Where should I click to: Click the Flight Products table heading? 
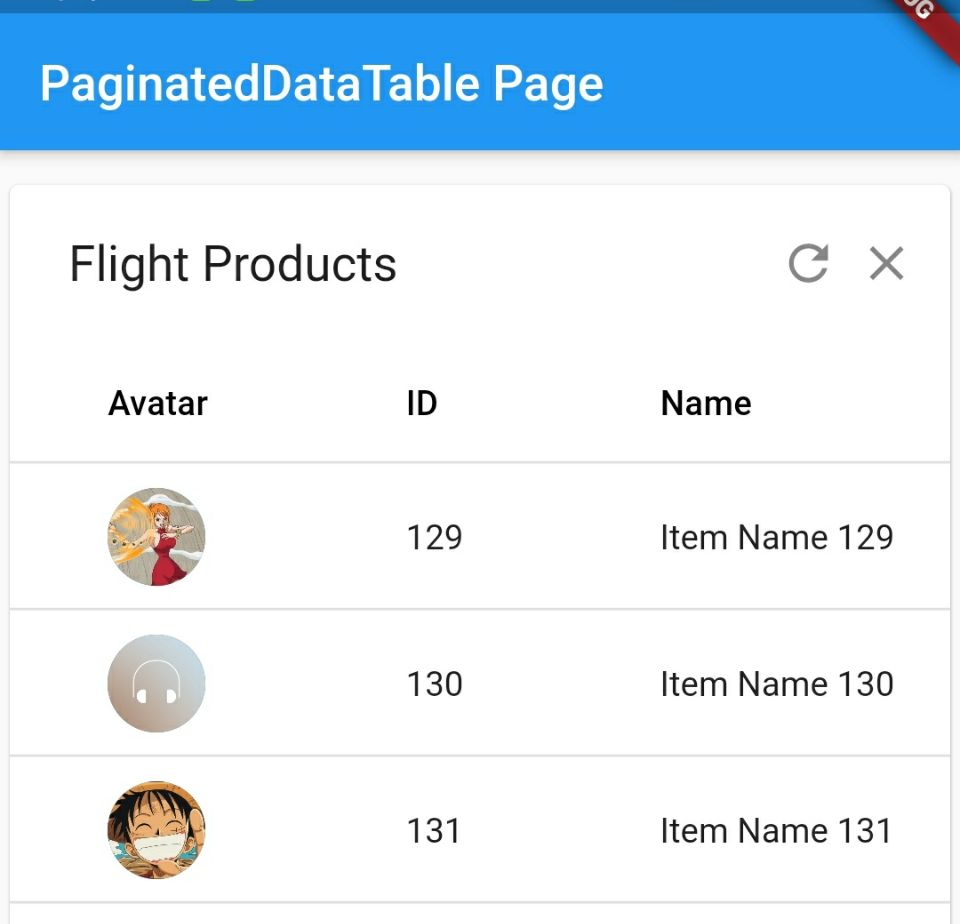[x=233, y=265]
